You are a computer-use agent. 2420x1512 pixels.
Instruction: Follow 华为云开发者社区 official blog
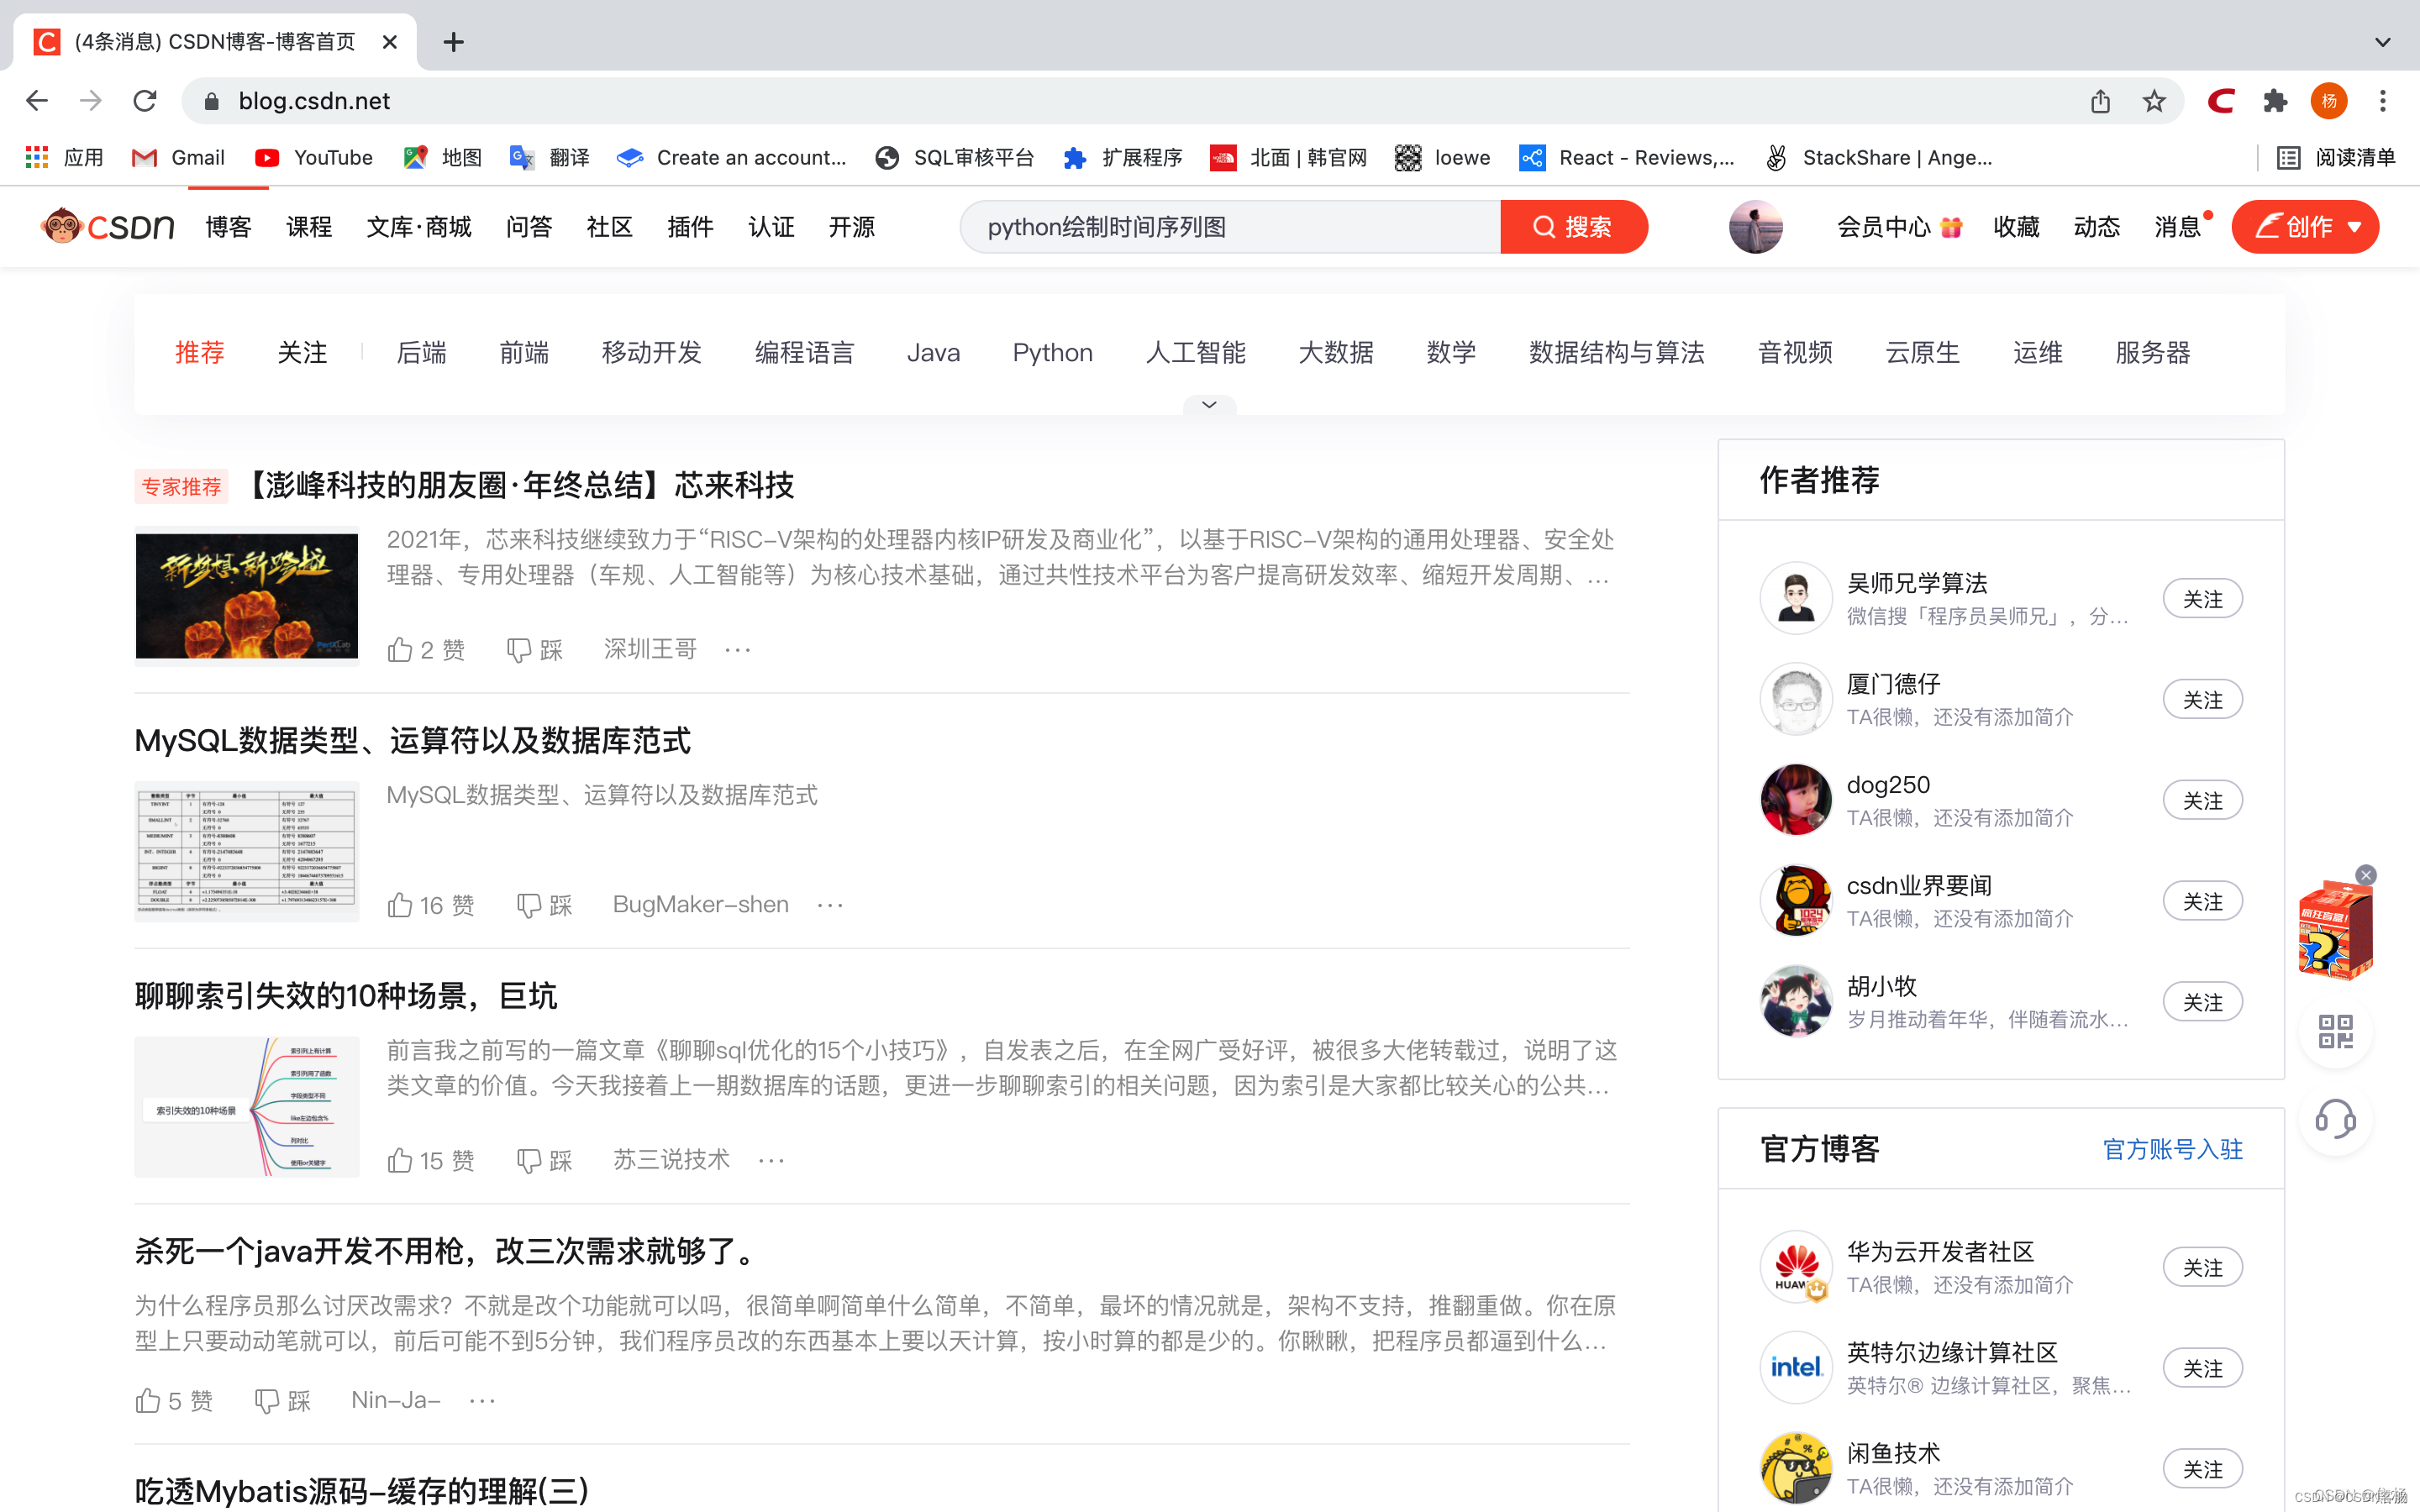click(x=2202, y=1268)
